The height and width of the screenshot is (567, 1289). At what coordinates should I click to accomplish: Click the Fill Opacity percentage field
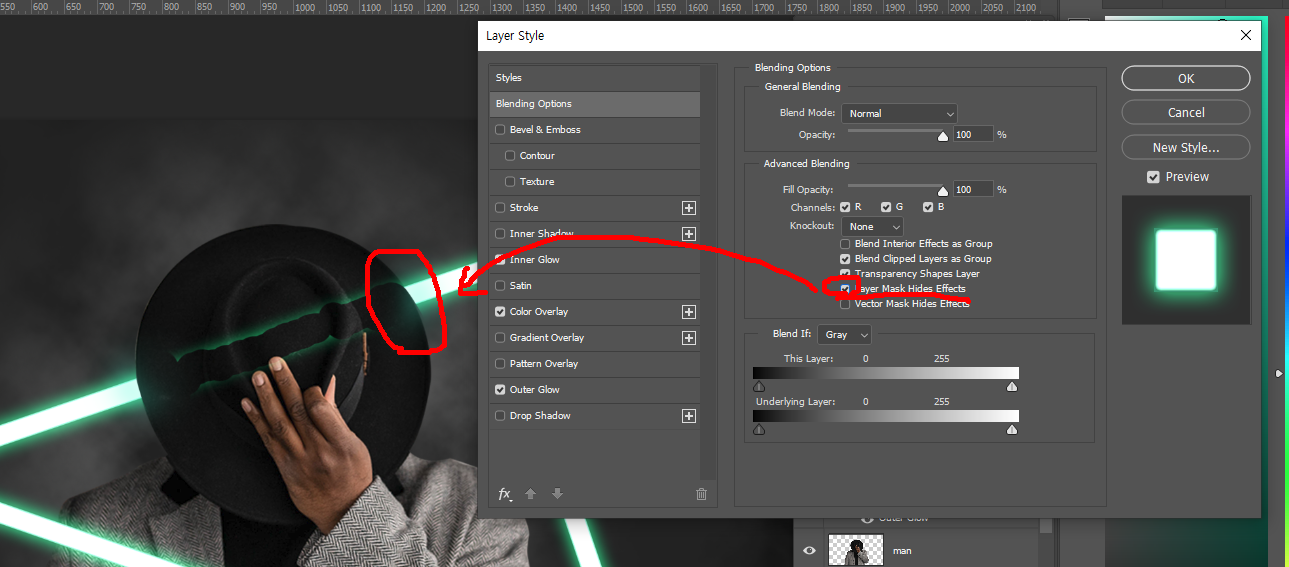[973, 189]
